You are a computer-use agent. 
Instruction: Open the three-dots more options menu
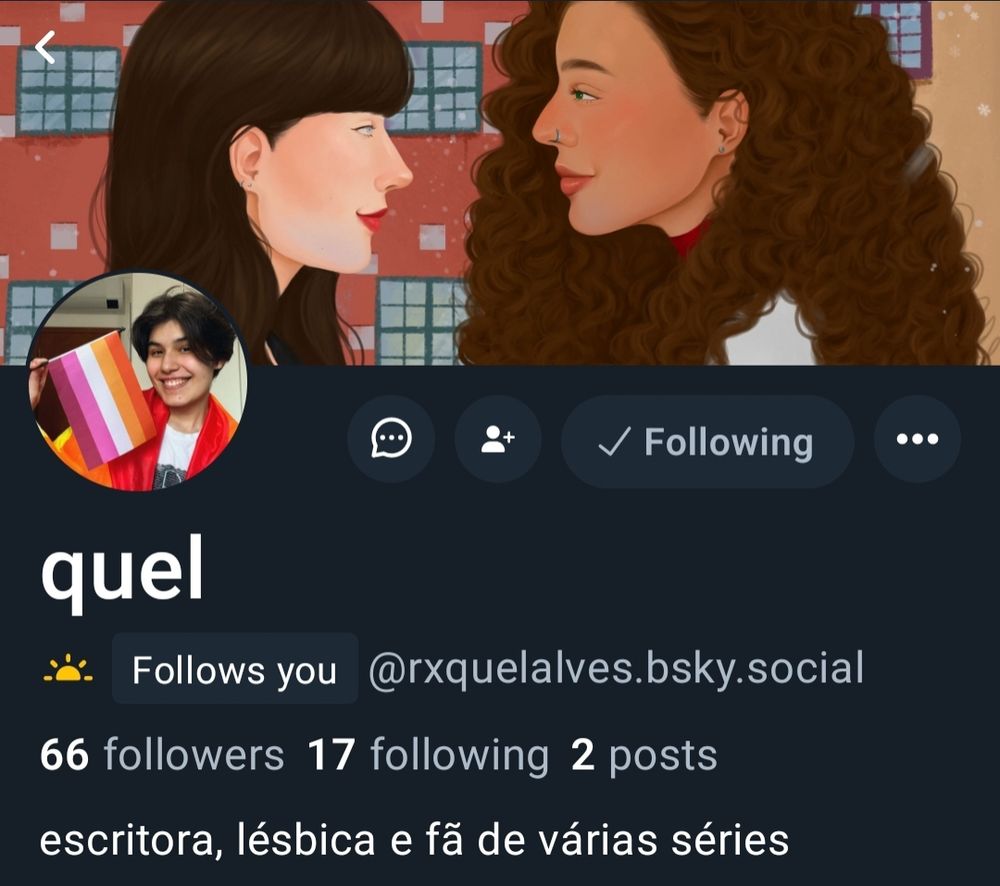click(917, 439)
